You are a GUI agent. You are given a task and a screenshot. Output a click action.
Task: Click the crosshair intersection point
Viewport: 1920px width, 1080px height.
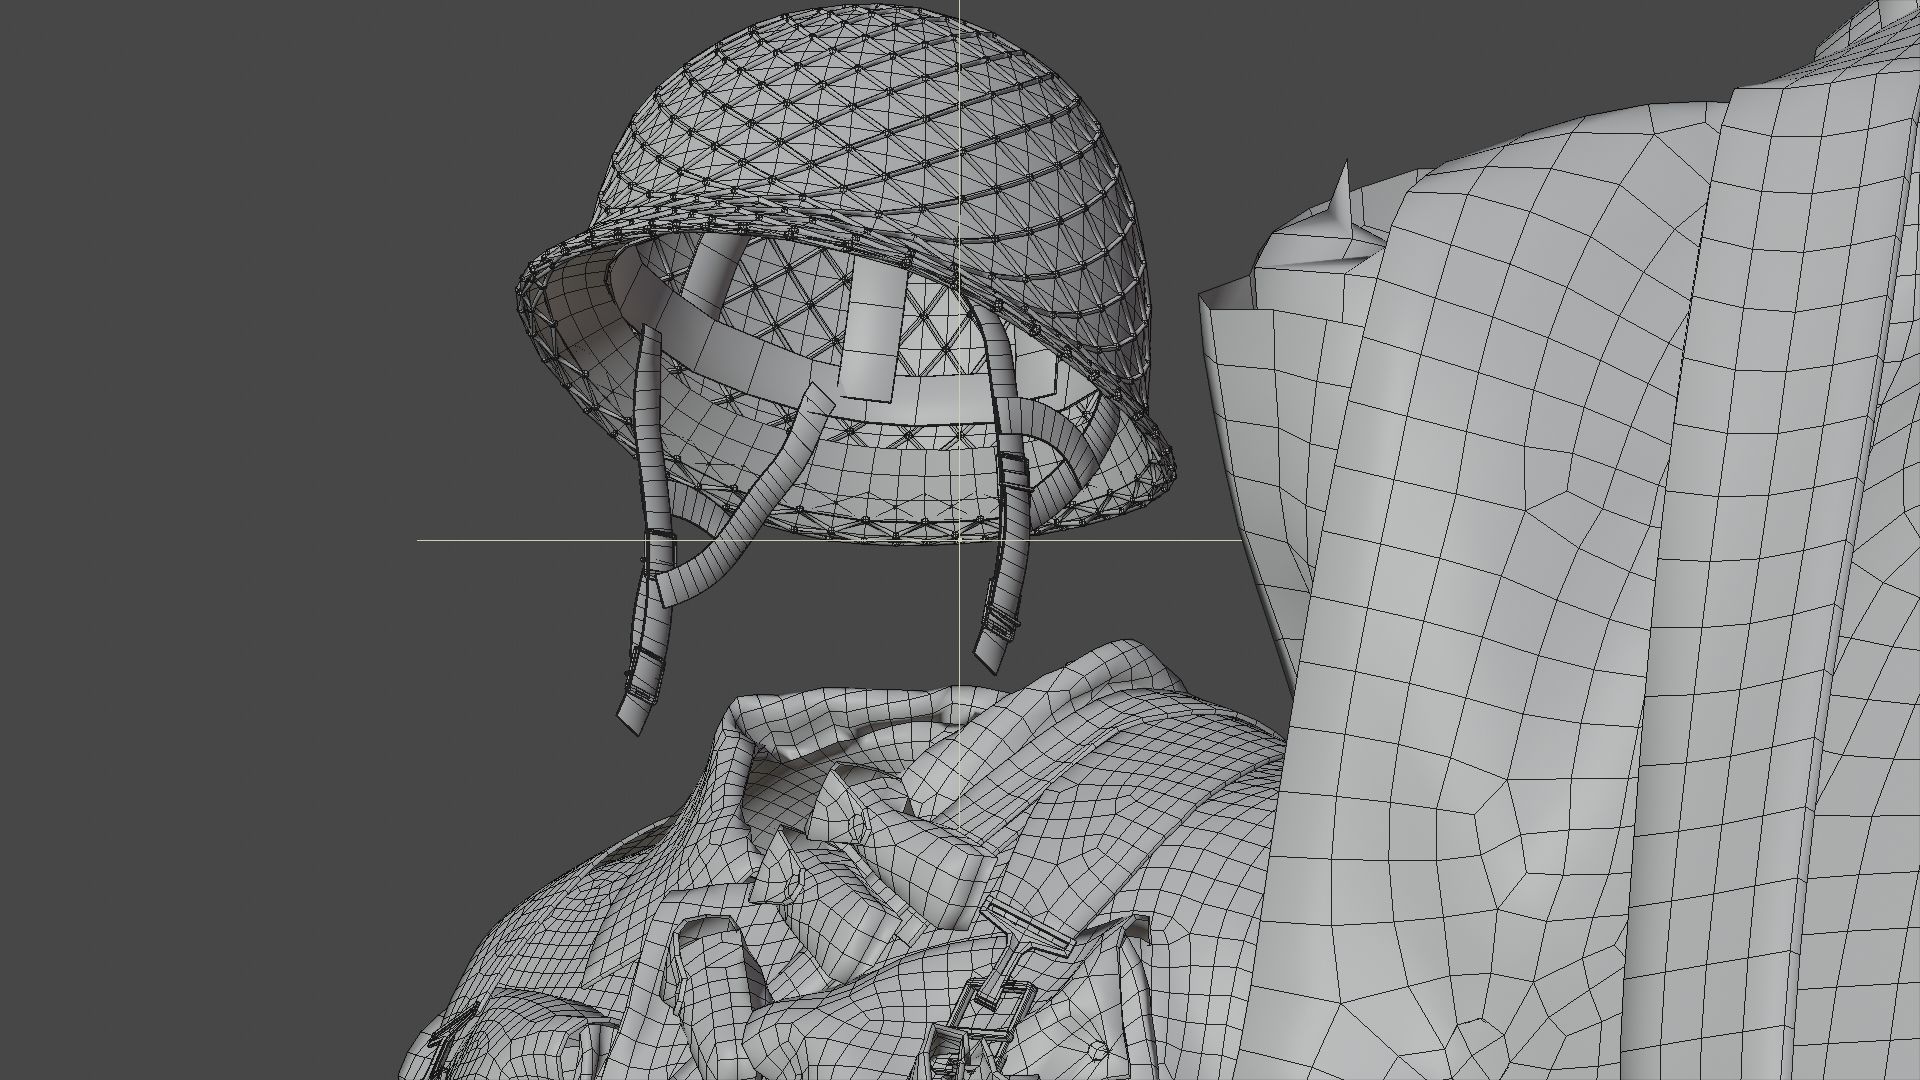coord(959,540)
